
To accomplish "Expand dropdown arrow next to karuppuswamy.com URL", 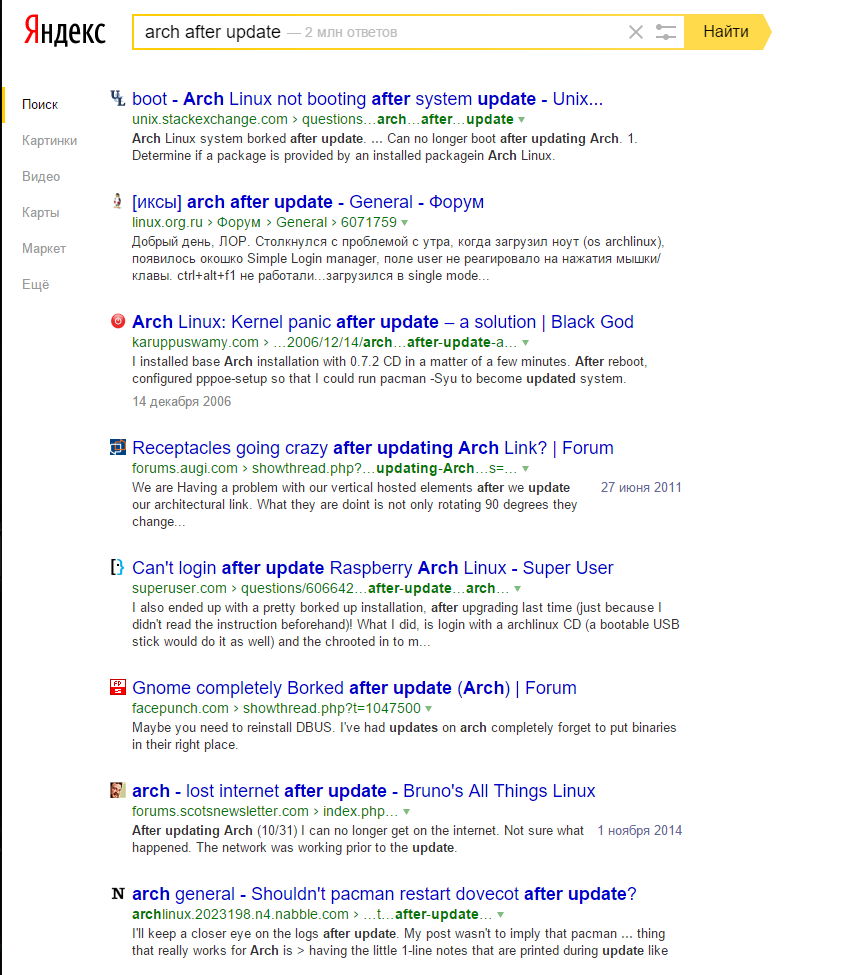I will [x=526, y=343].
